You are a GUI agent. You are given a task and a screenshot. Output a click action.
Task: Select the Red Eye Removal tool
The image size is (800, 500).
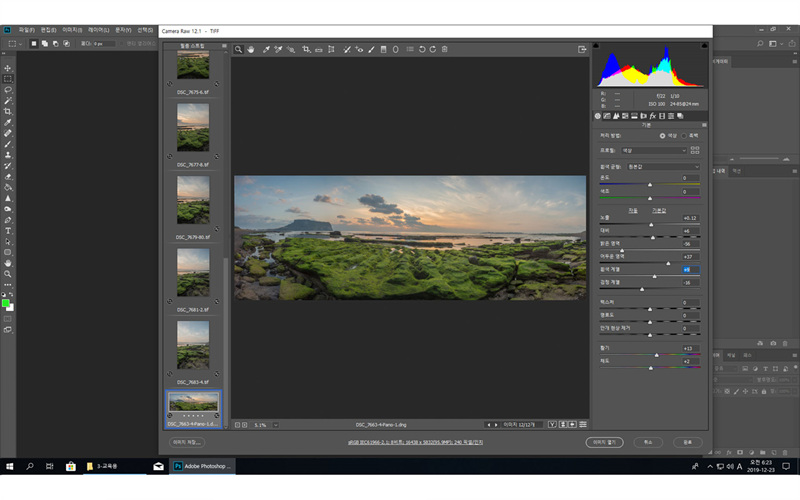coord(359,49)
